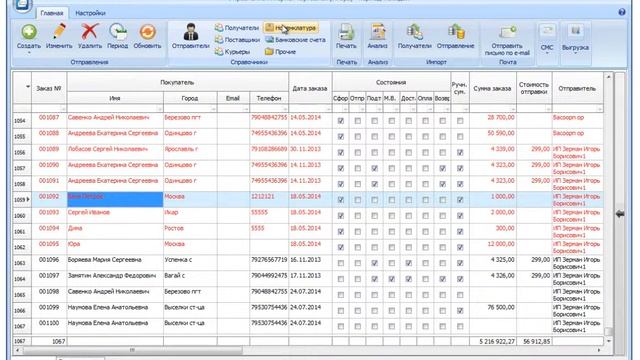
Task: Toggle the М.В. checkbox for order 001097
Action: coord(391,279)
